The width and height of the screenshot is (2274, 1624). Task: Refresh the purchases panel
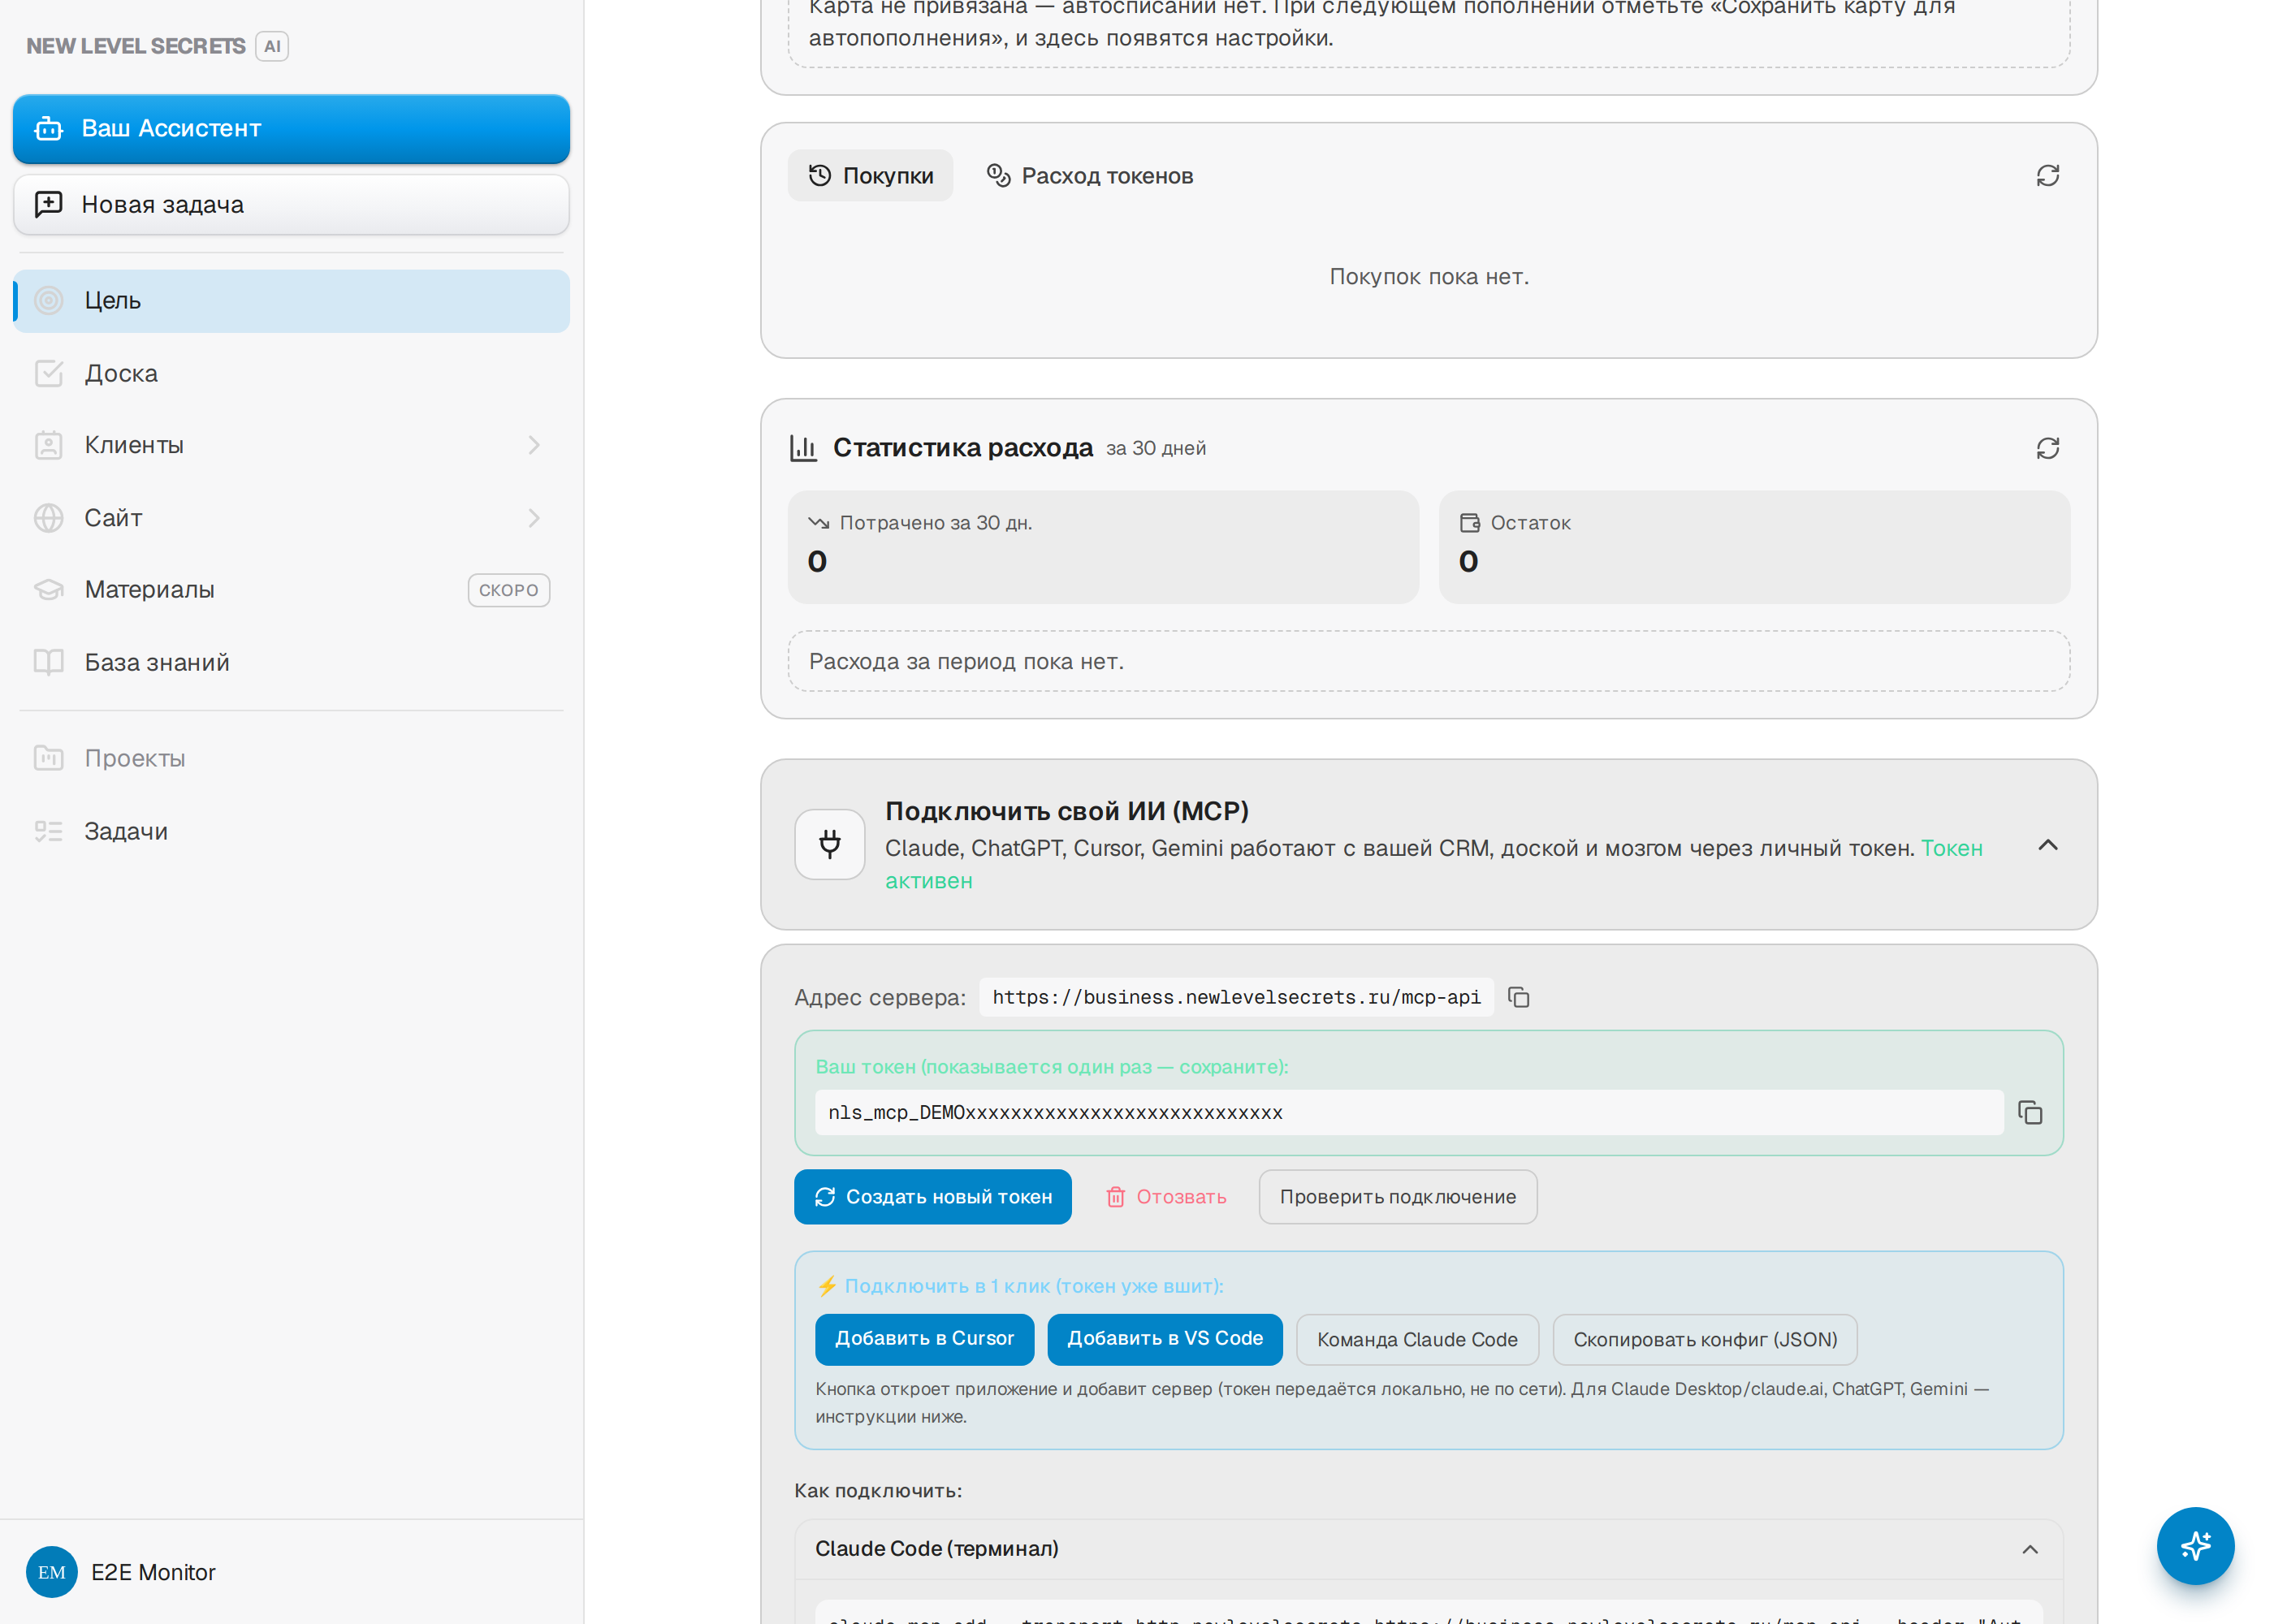coord(2047,175)
